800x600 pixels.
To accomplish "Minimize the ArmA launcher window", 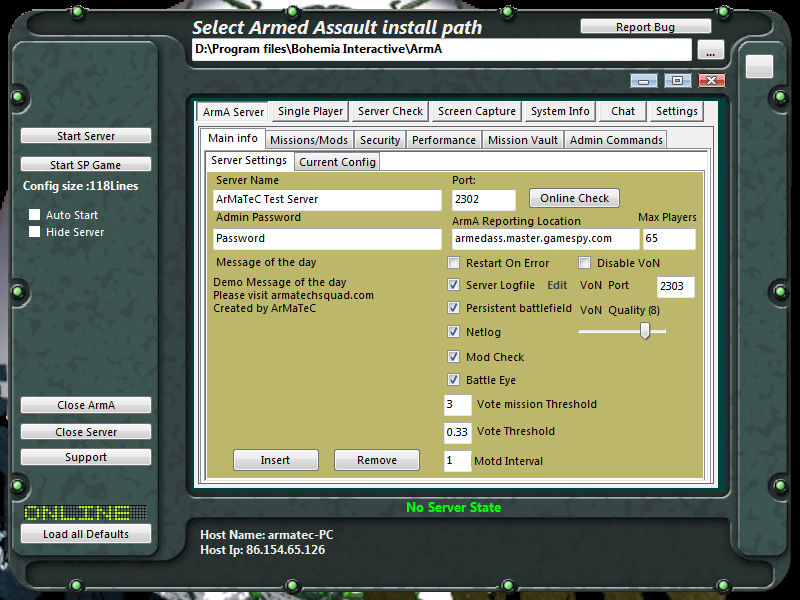I will [643, 81].
